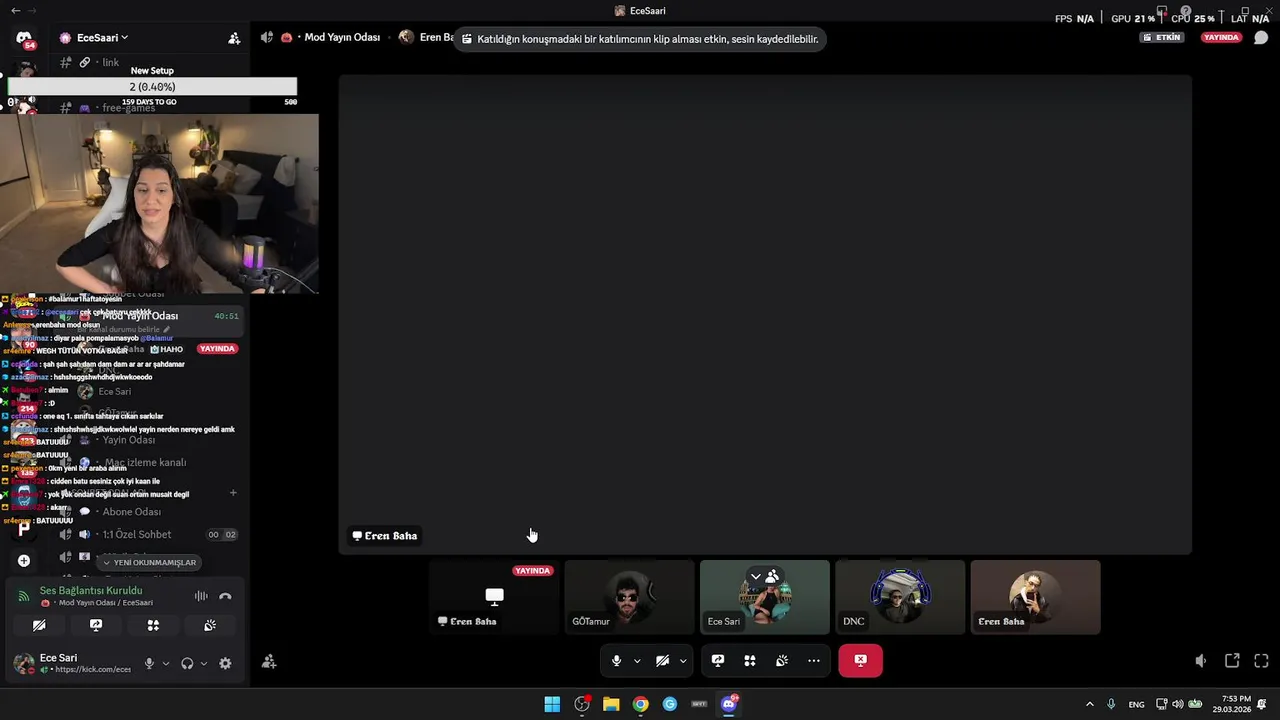
Task: Open the soundboard in the voice panel
Action: (x=210, y=625)
